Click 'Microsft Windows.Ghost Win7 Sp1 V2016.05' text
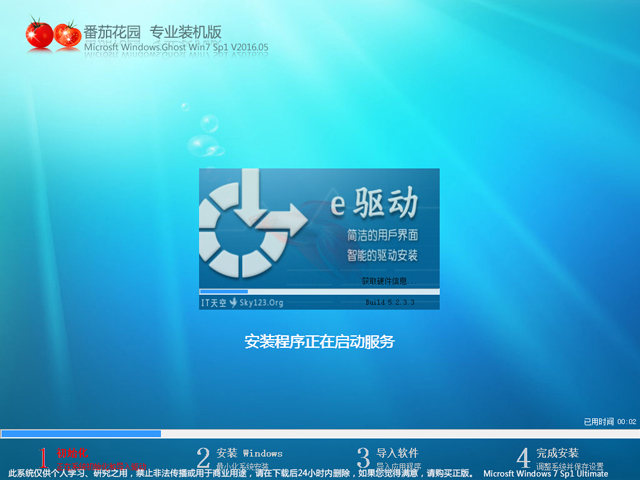640x480 pixels. coord(176,47)
